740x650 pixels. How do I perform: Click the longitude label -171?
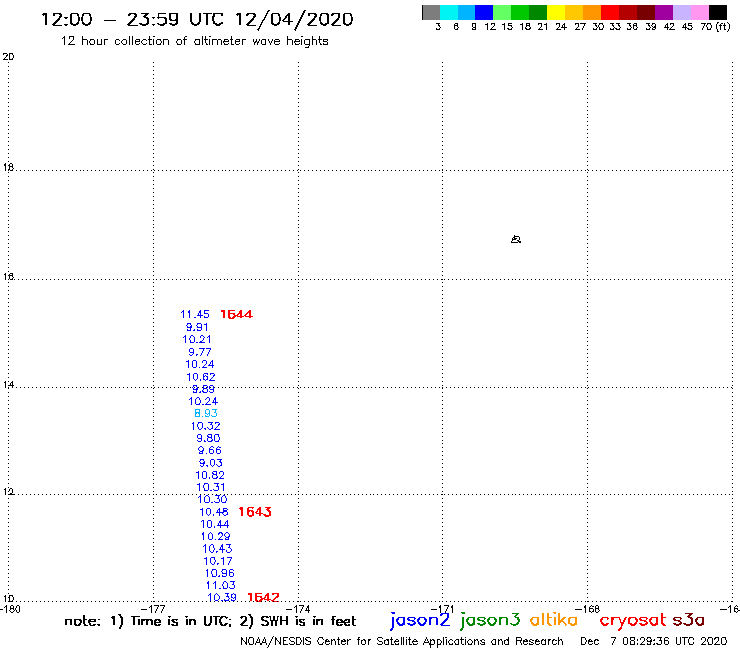[443, 609]
